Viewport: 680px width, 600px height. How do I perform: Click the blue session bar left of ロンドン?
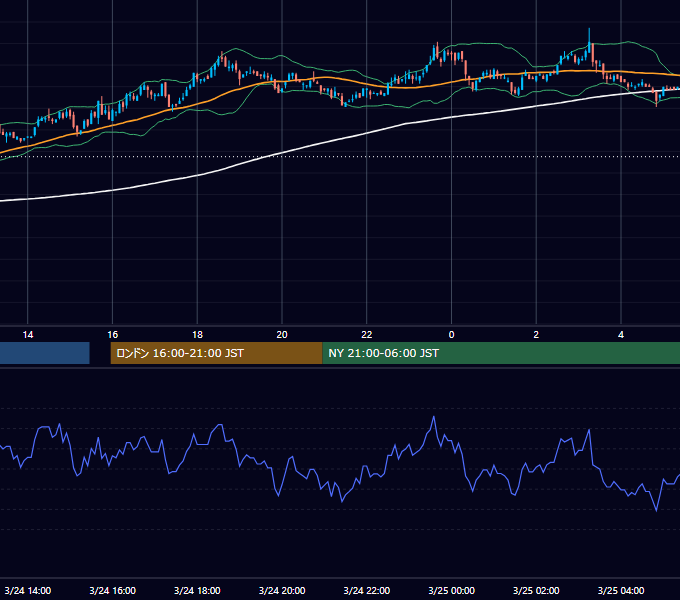(45, 353)
